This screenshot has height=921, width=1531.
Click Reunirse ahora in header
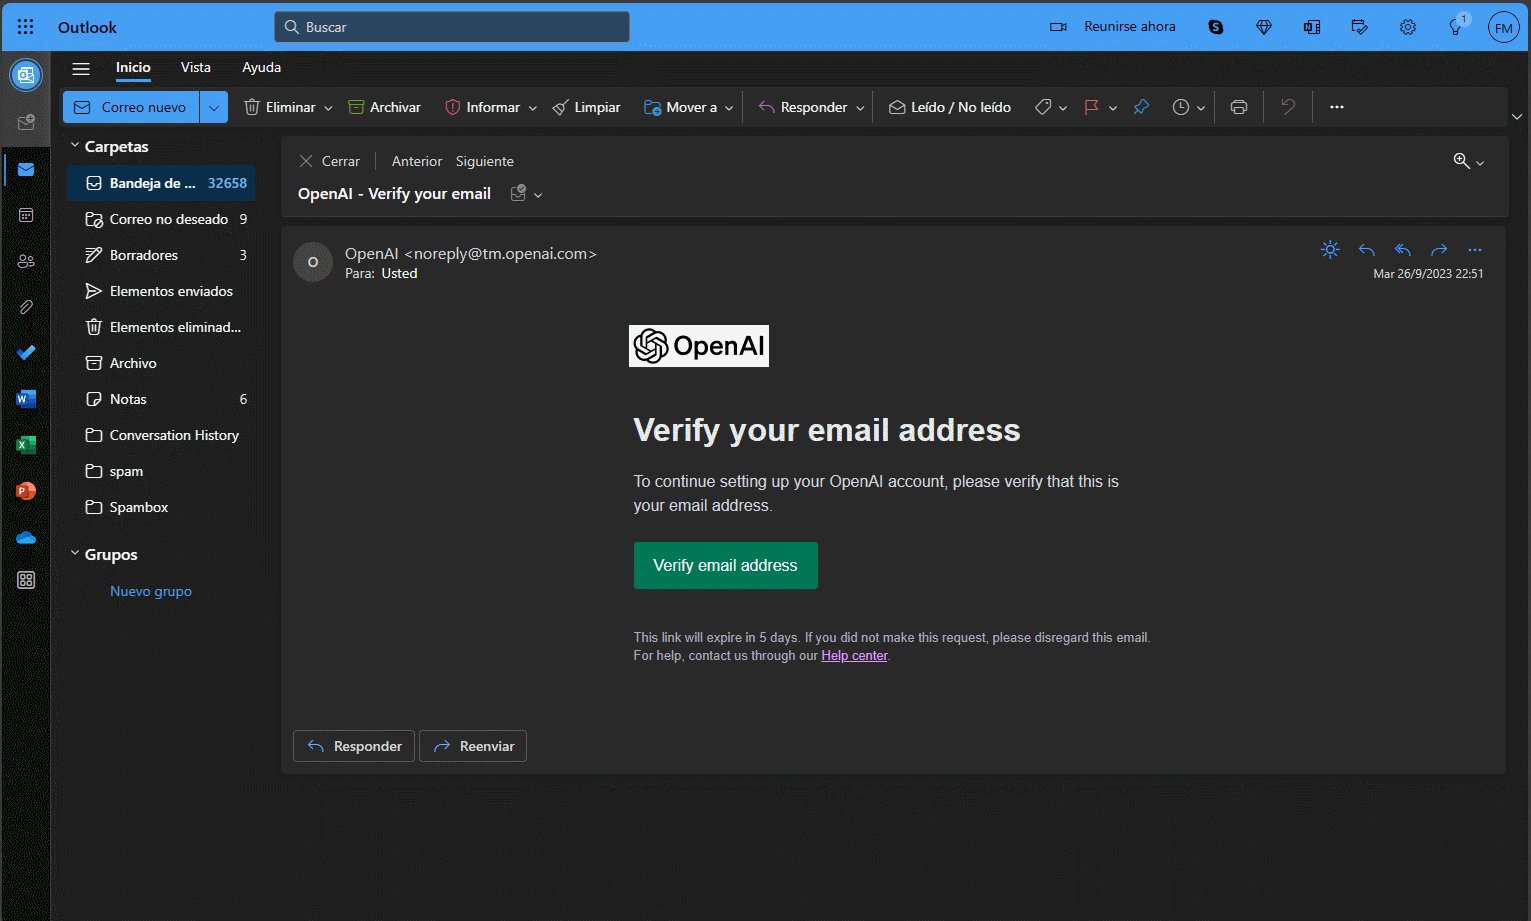[x=1113, y=27]
